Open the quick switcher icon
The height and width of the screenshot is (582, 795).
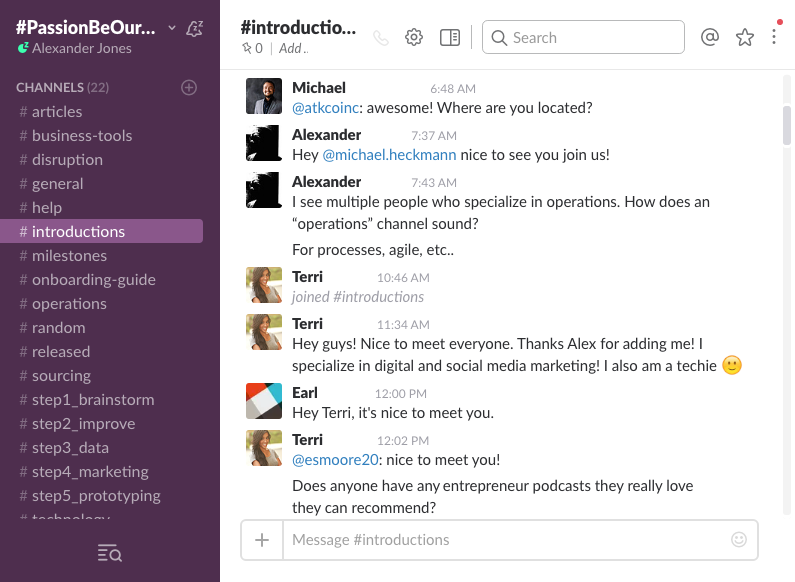pos(110,553)
